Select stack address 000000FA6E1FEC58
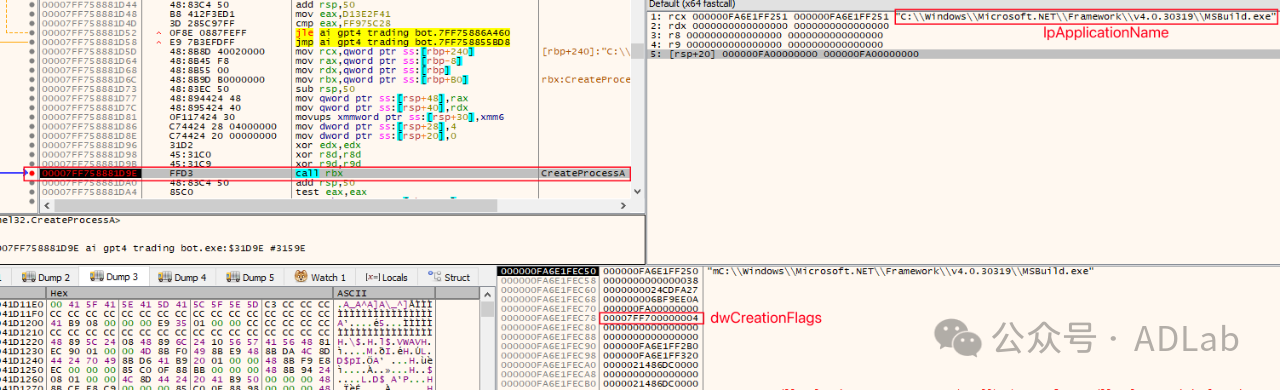Image resolution: width=1280 pixels, height=390 pixels. pos(548,281)
